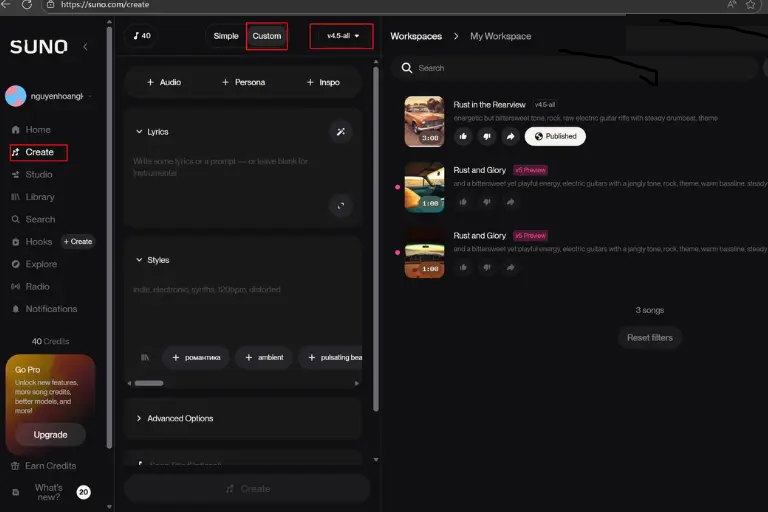This screenshot has width=768, height=512.
Task: Click the saved styles icon left of style tags
Action: 145,357
